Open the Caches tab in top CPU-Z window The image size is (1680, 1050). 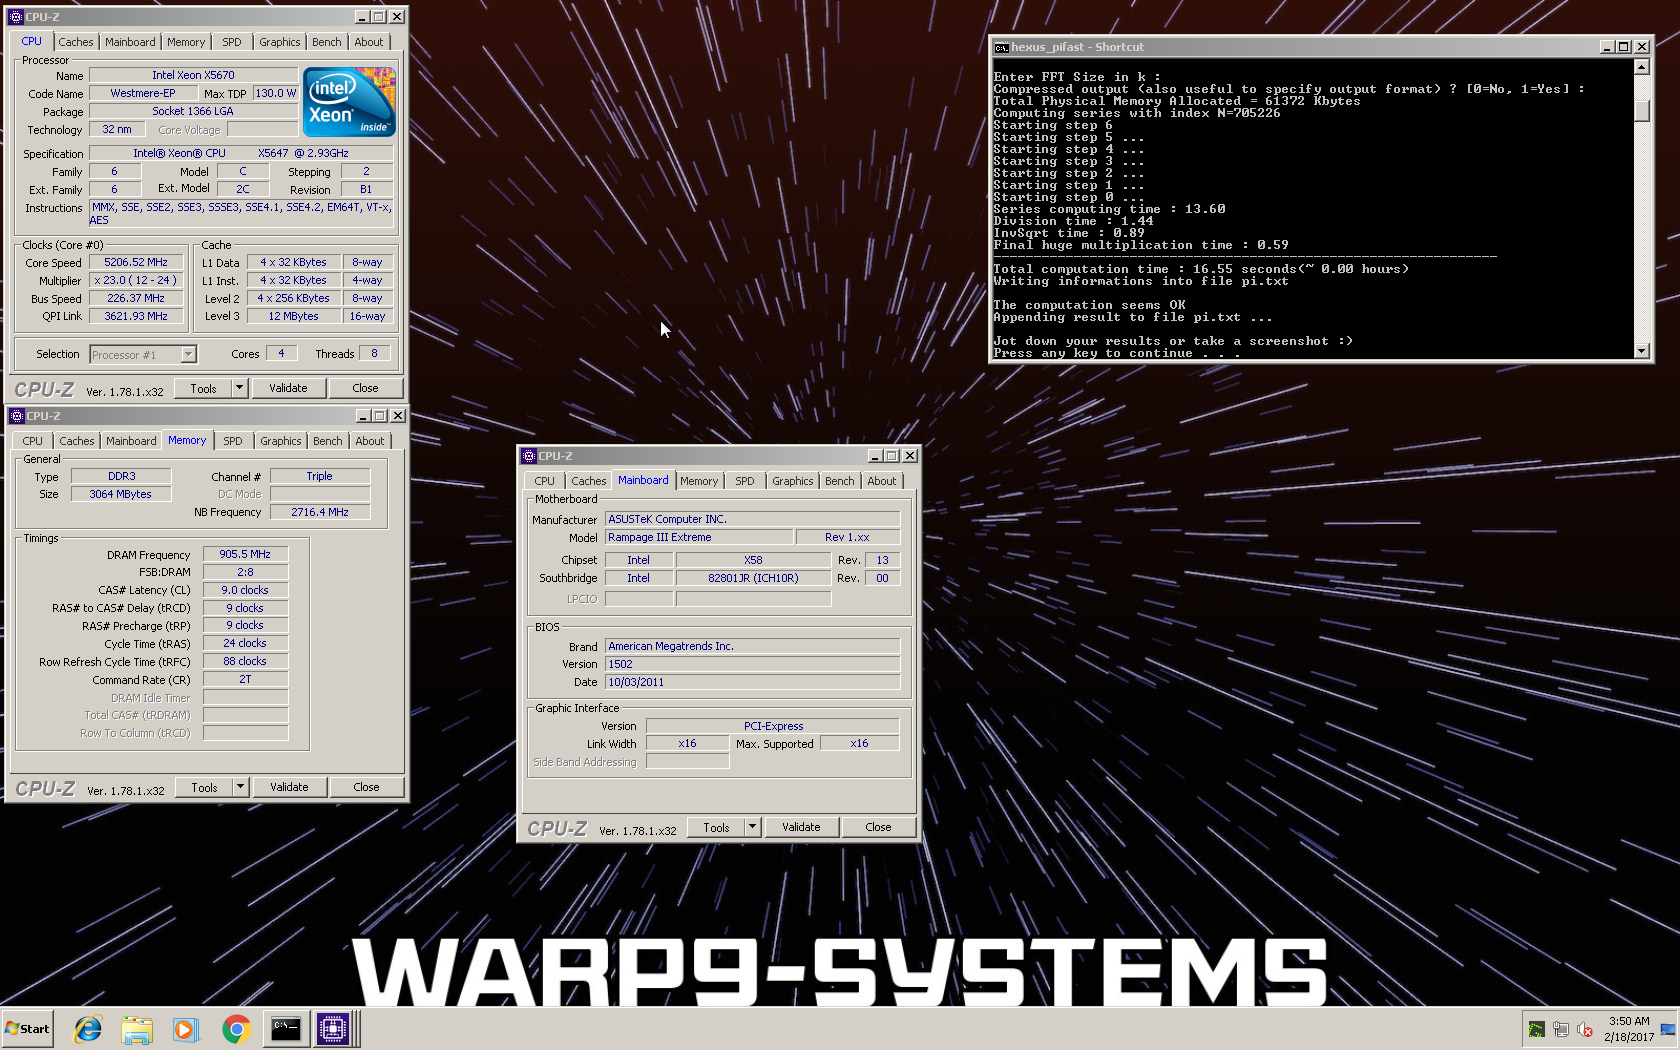tap(75, 42)
